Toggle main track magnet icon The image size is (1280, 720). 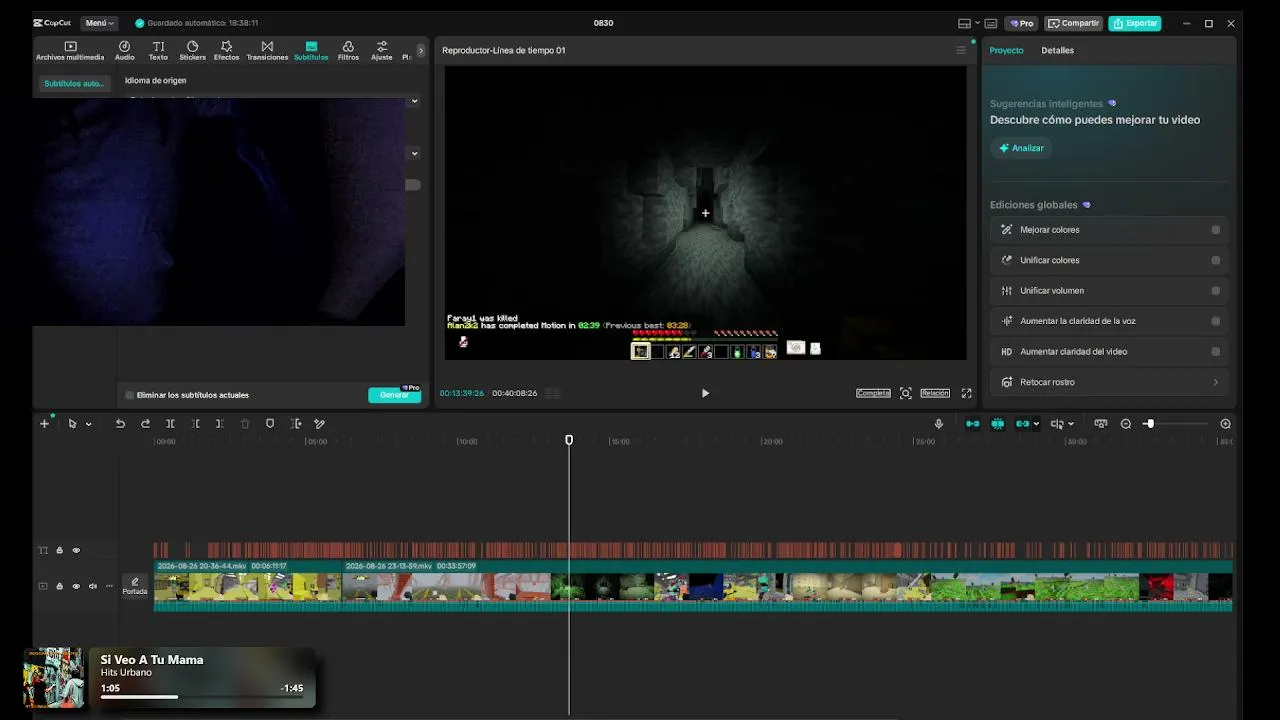coord(972,424)
